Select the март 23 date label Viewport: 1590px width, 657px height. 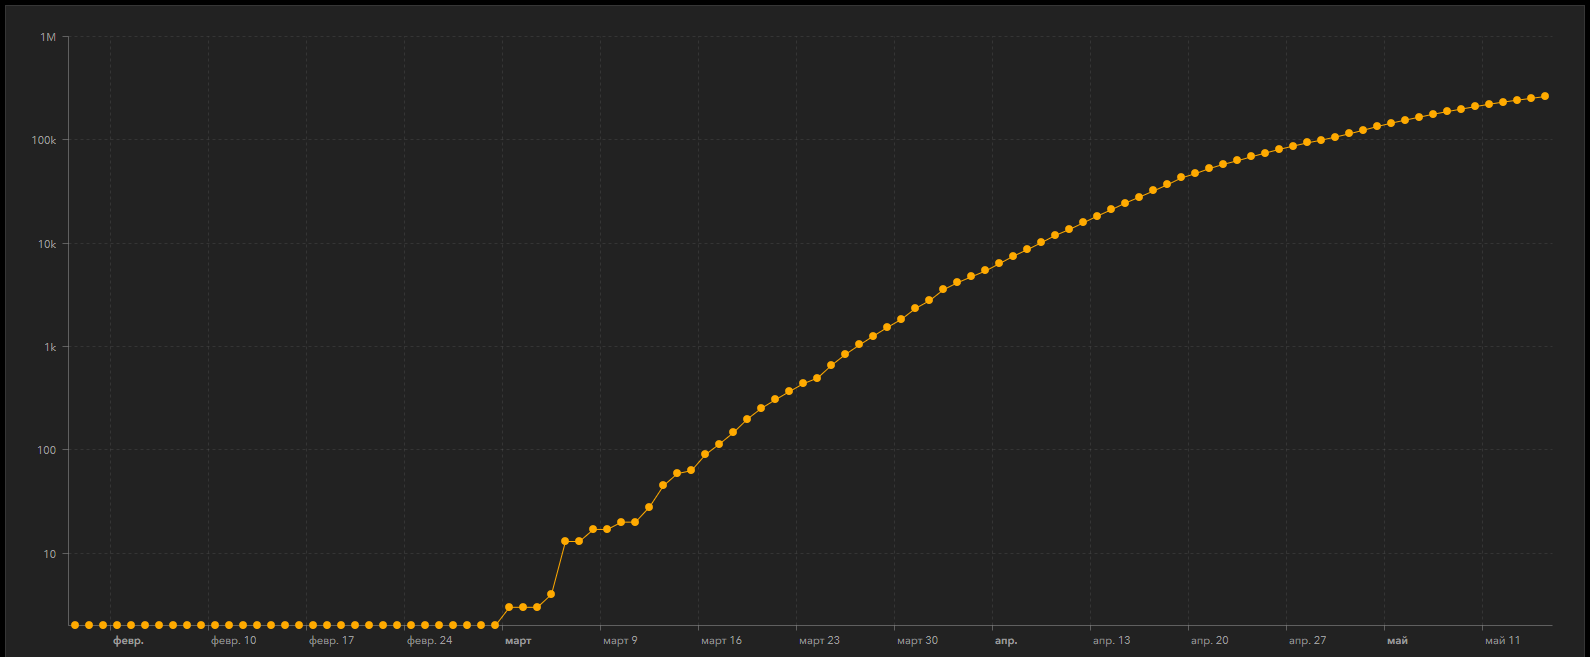[x=819, y=640]
